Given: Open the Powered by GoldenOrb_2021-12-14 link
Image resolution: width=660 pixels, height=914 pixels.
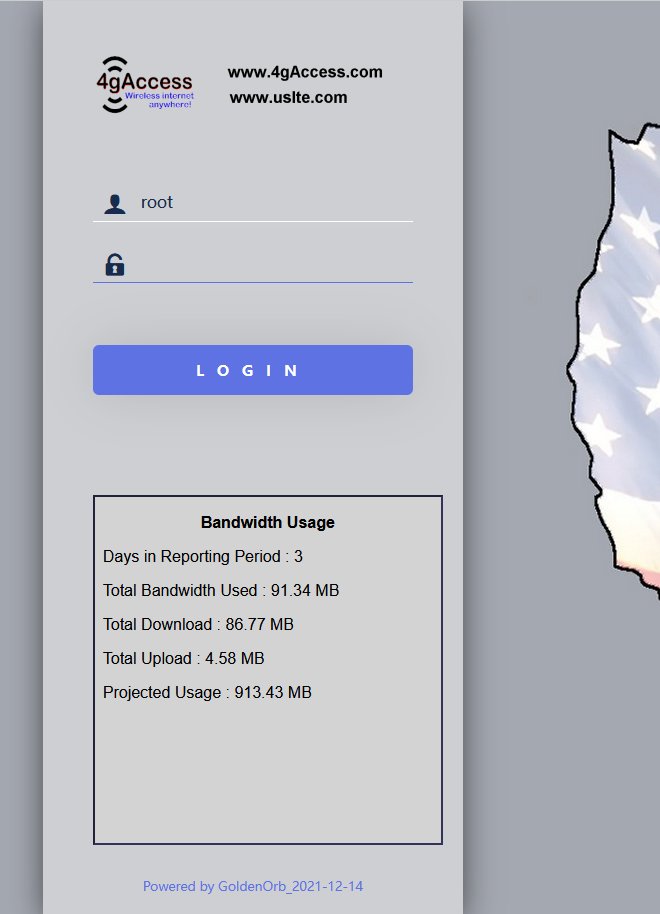Looking at the screenshot, I should point(253,887).
